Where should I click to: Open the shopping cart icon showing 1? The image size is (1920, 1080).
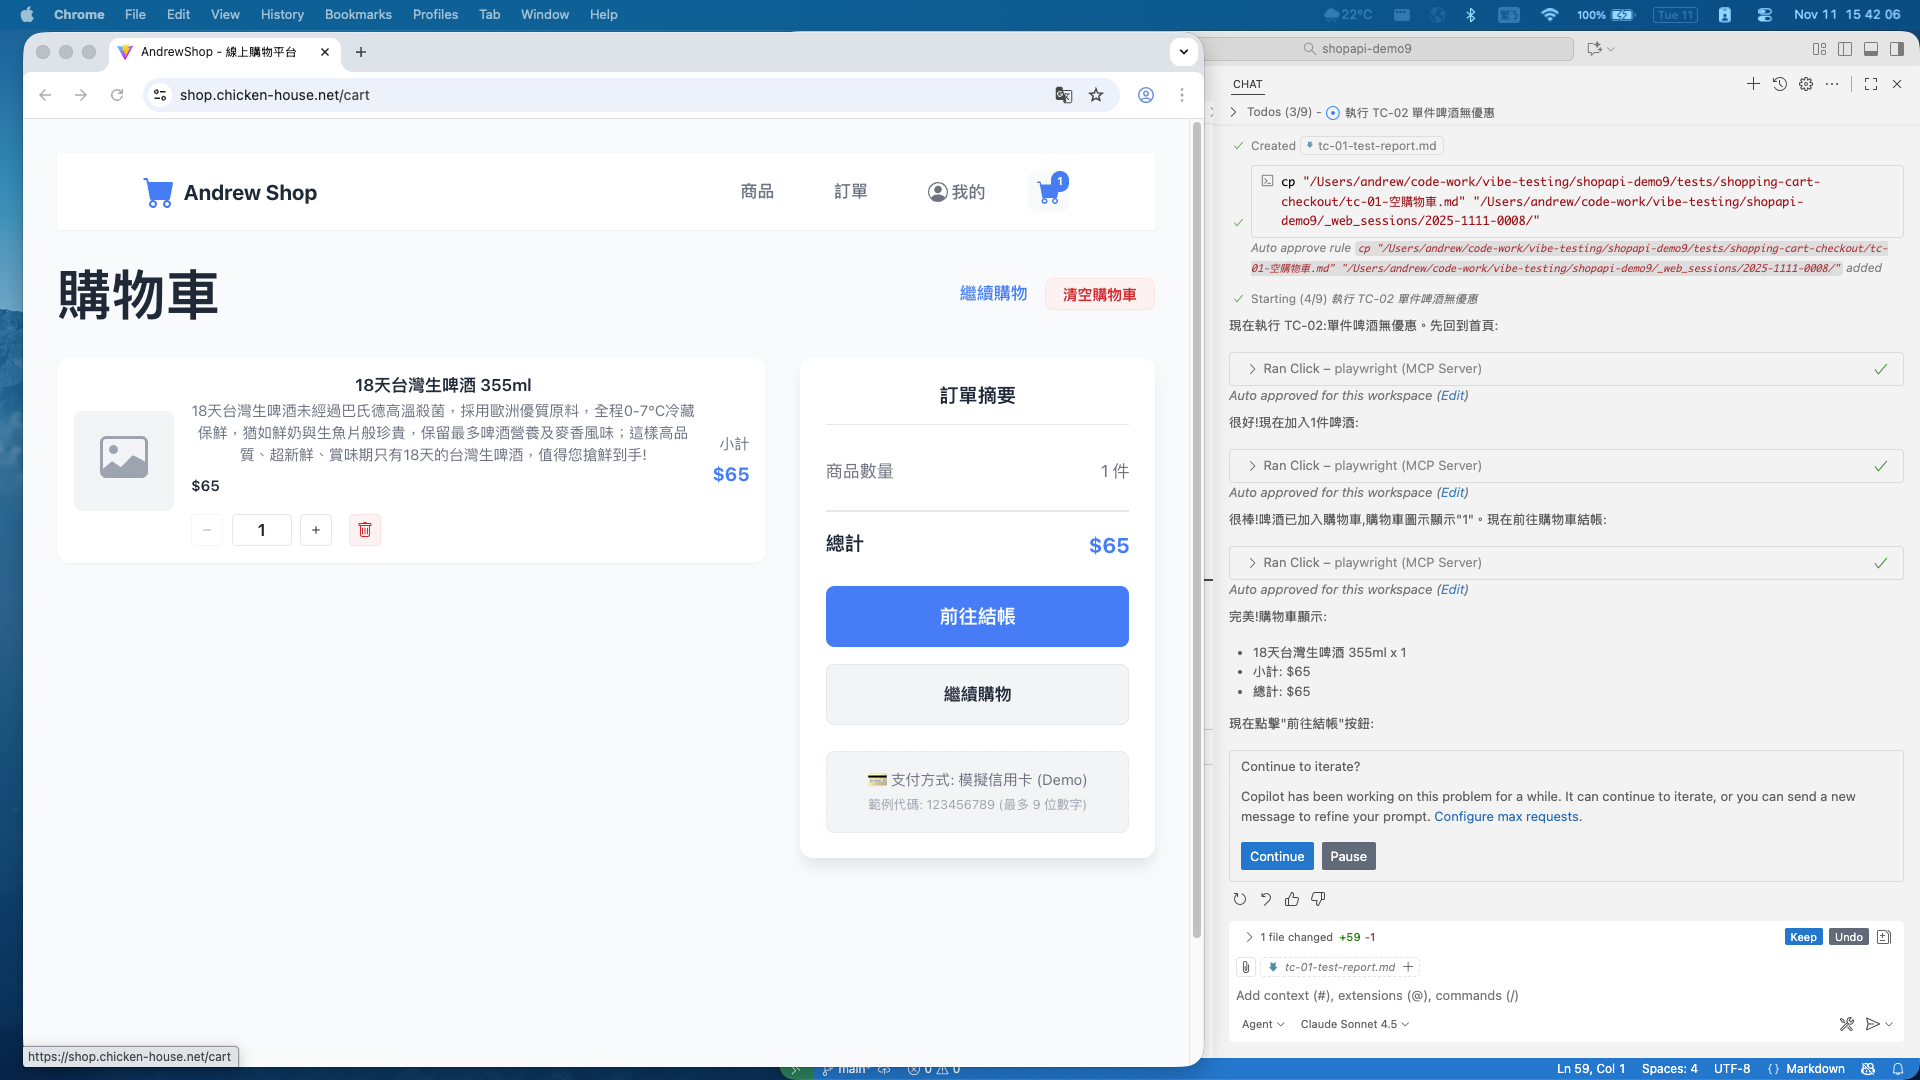(1048, 191)
